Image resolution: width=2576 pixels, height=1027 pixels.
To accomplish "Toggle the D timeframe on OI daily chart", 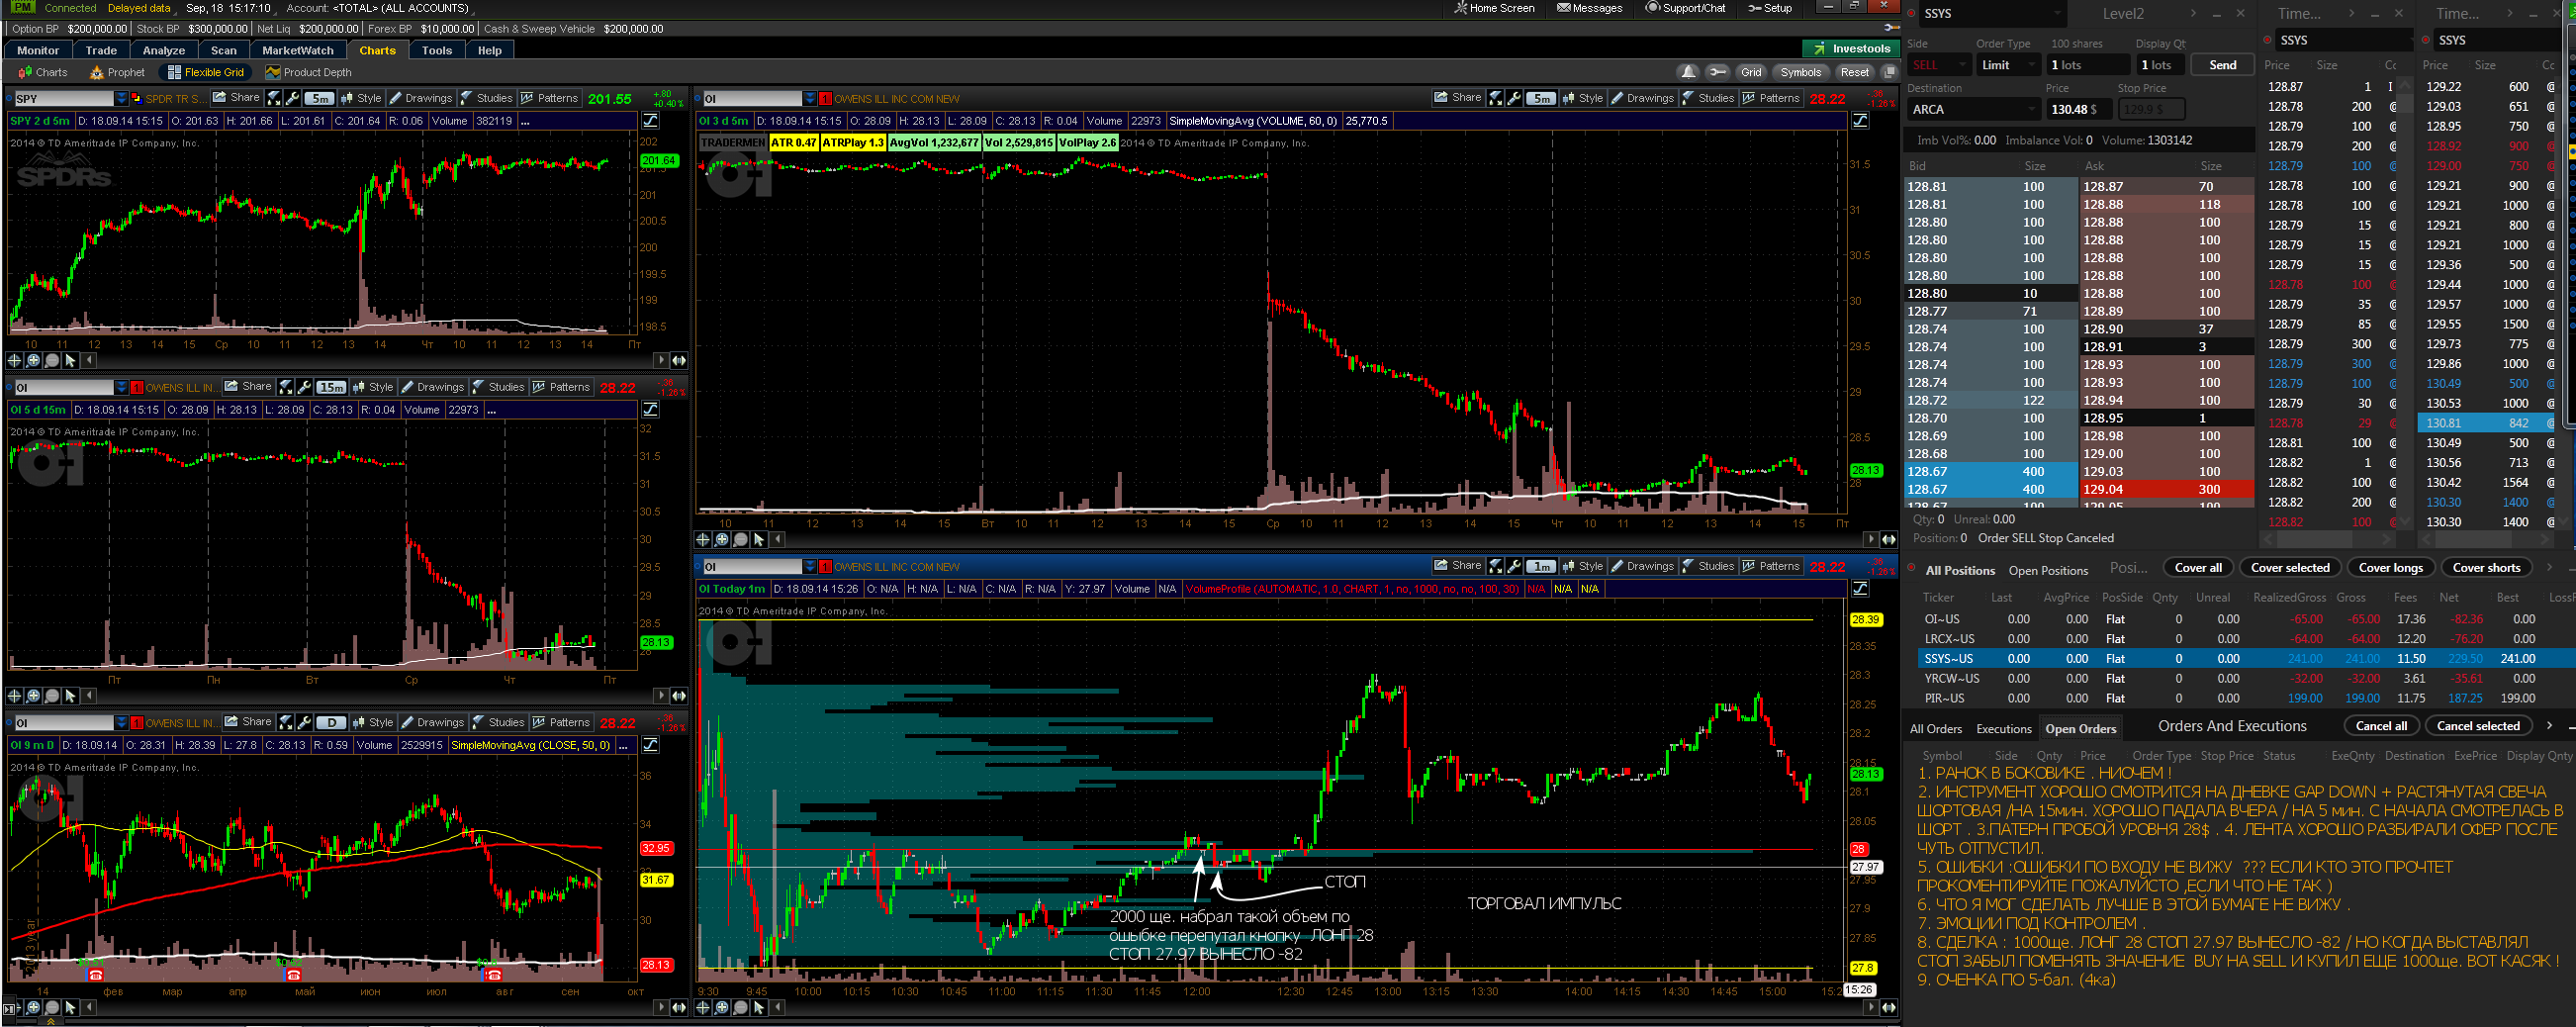I will pyautogui.click(x=331, y=722).
